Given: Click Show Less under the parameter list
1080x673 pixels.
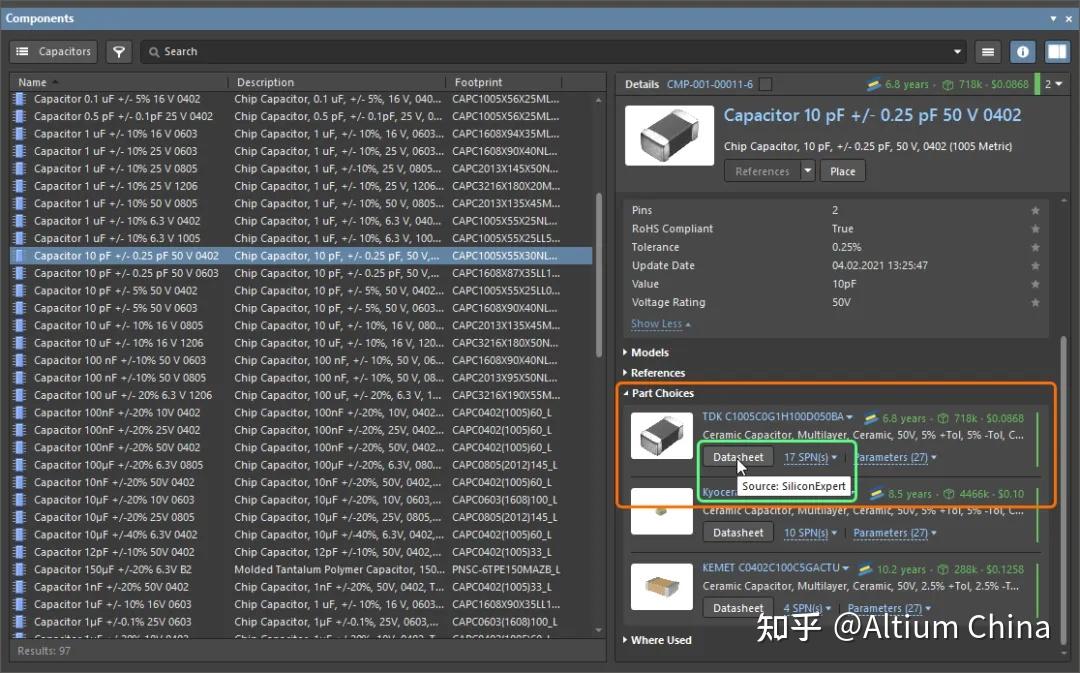Looking at the screenshot, I should (658, 323).
